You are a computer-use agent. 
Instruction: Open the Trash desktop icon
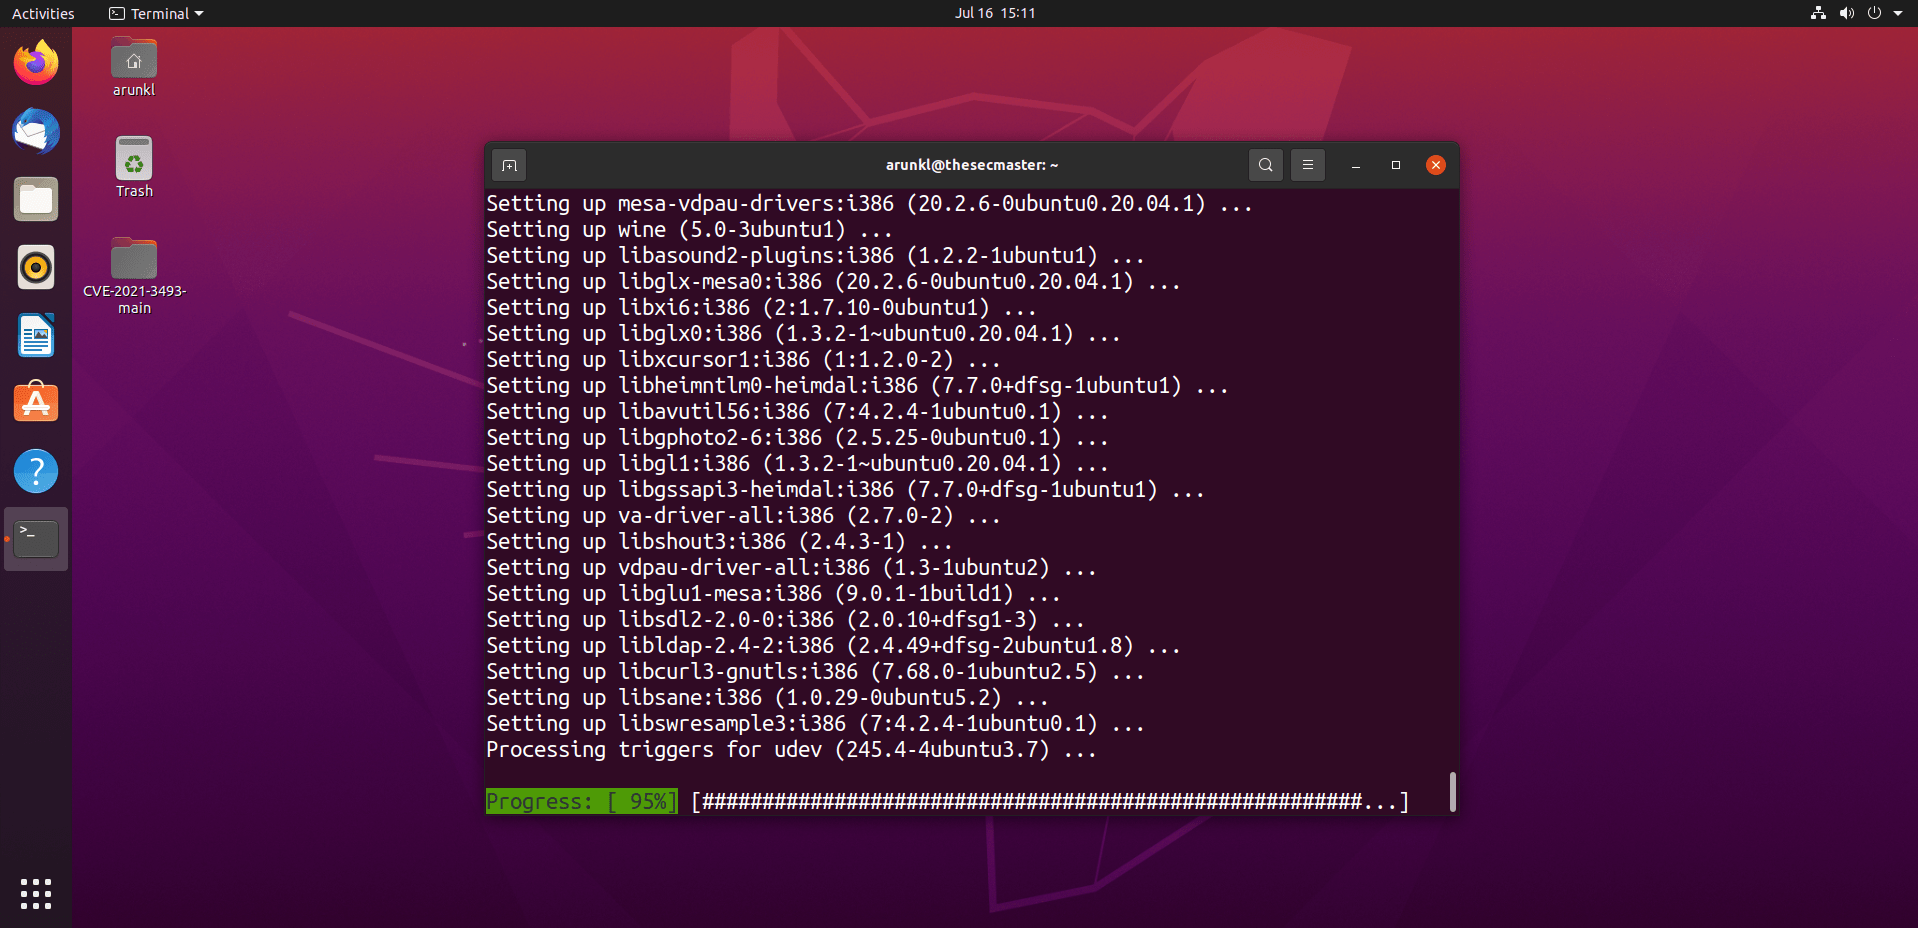tap(134, 167)
